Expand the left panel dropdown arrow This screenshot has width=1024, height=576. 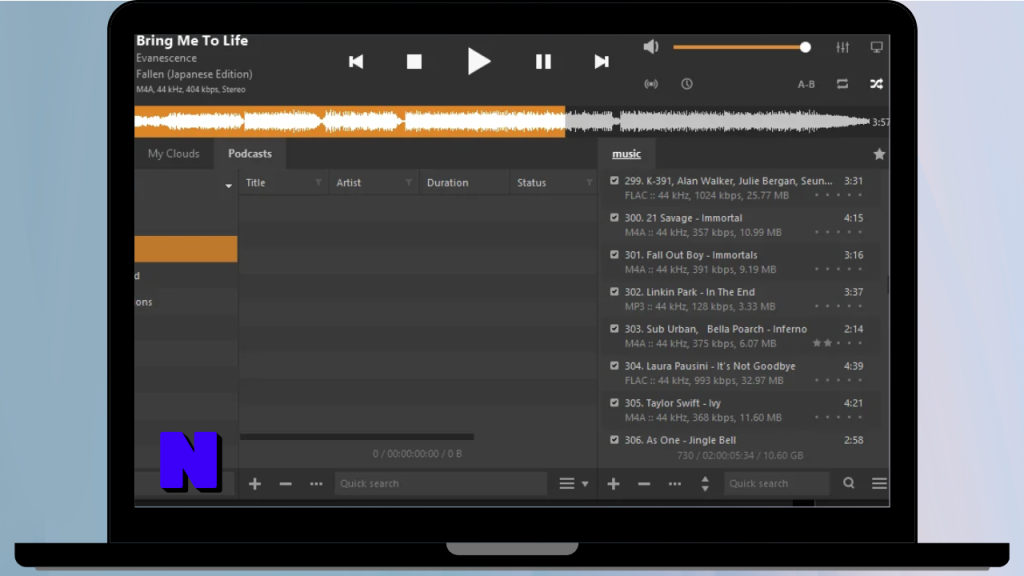pyautogui.click(x=229, y=186)
